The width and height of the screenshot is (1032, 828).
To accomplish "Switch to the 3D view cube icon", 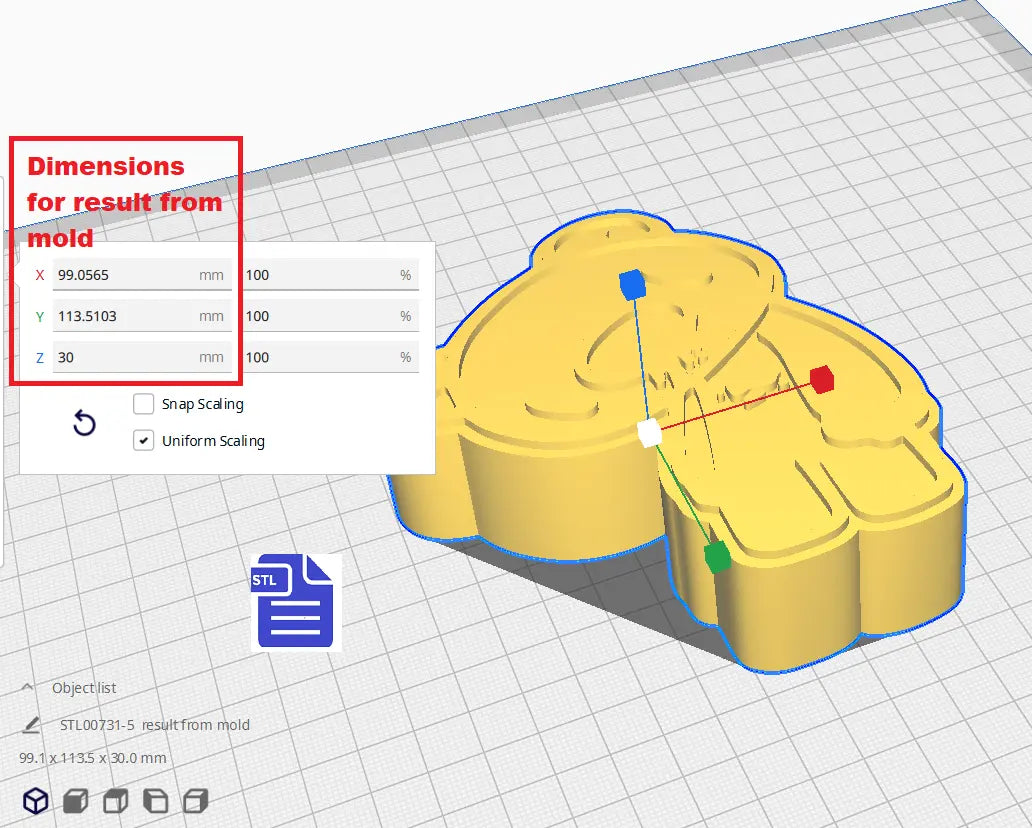I will coord(36,801).
